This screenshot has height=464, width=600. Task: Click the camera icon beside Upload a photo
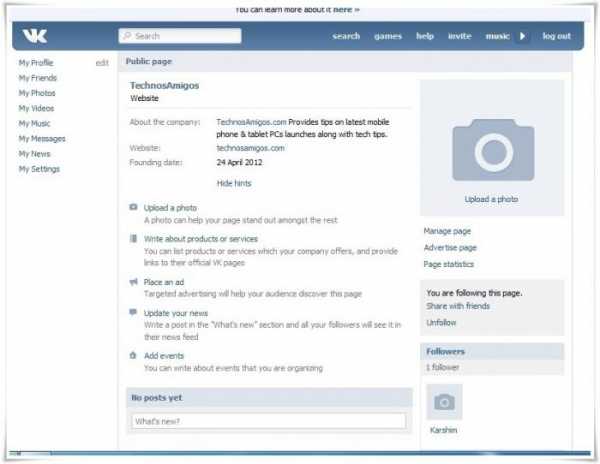(134, 208)
